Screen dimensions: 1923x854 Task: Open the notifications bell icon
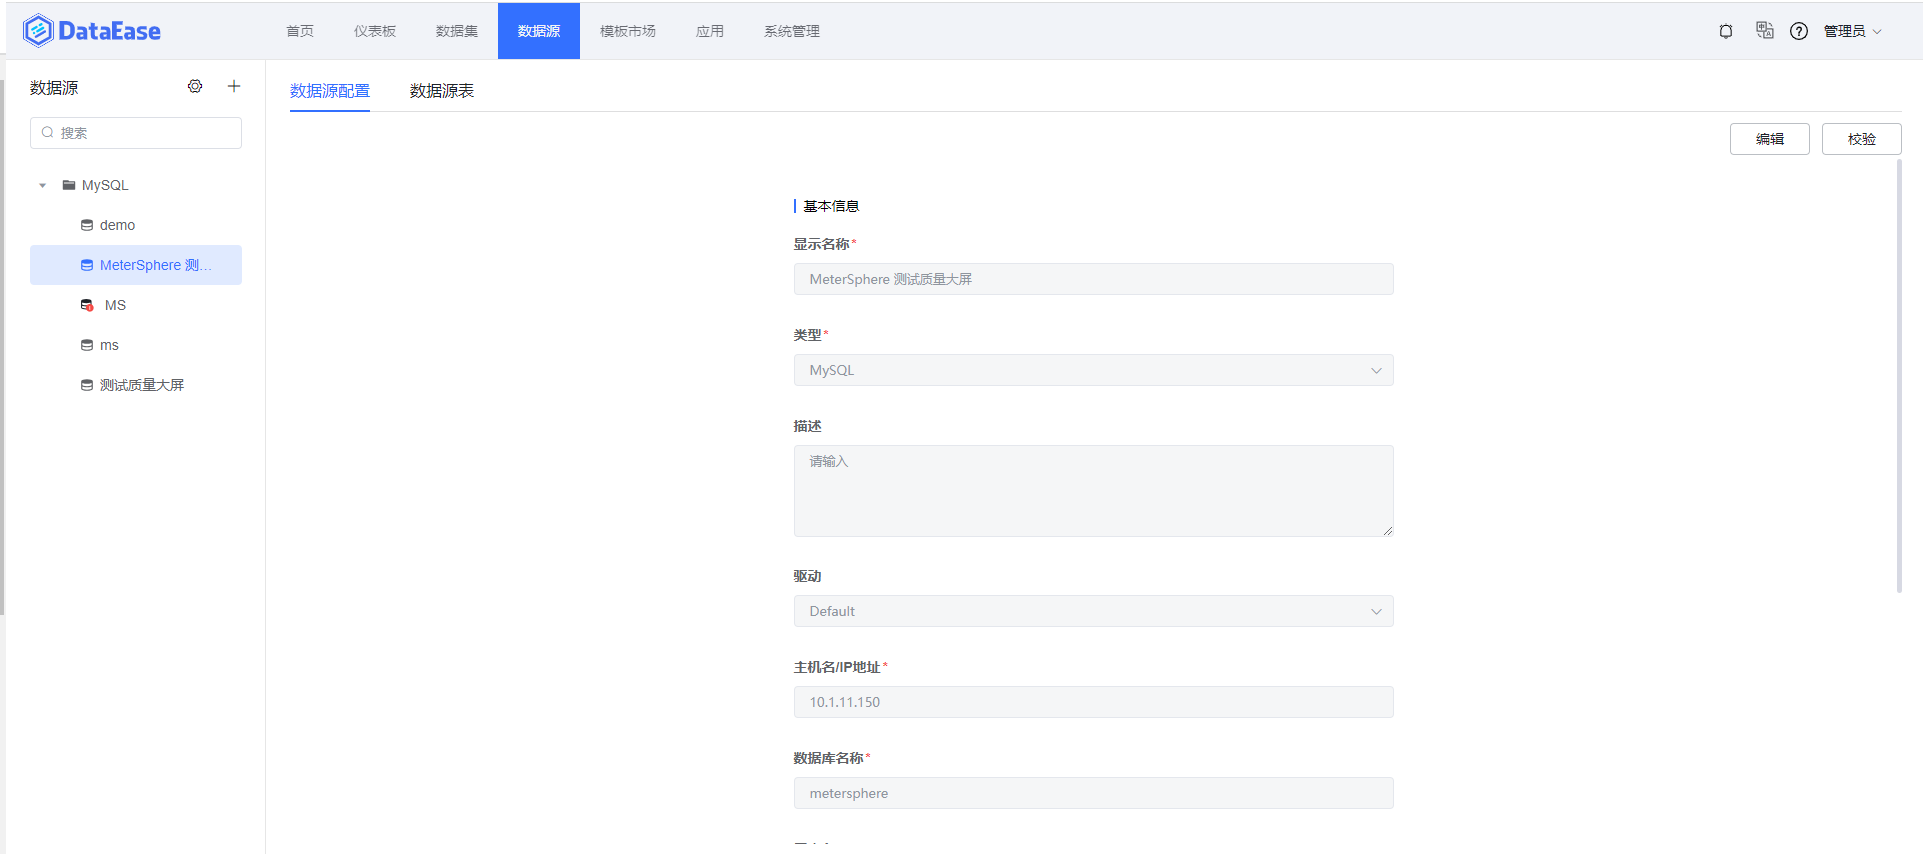1726,31
